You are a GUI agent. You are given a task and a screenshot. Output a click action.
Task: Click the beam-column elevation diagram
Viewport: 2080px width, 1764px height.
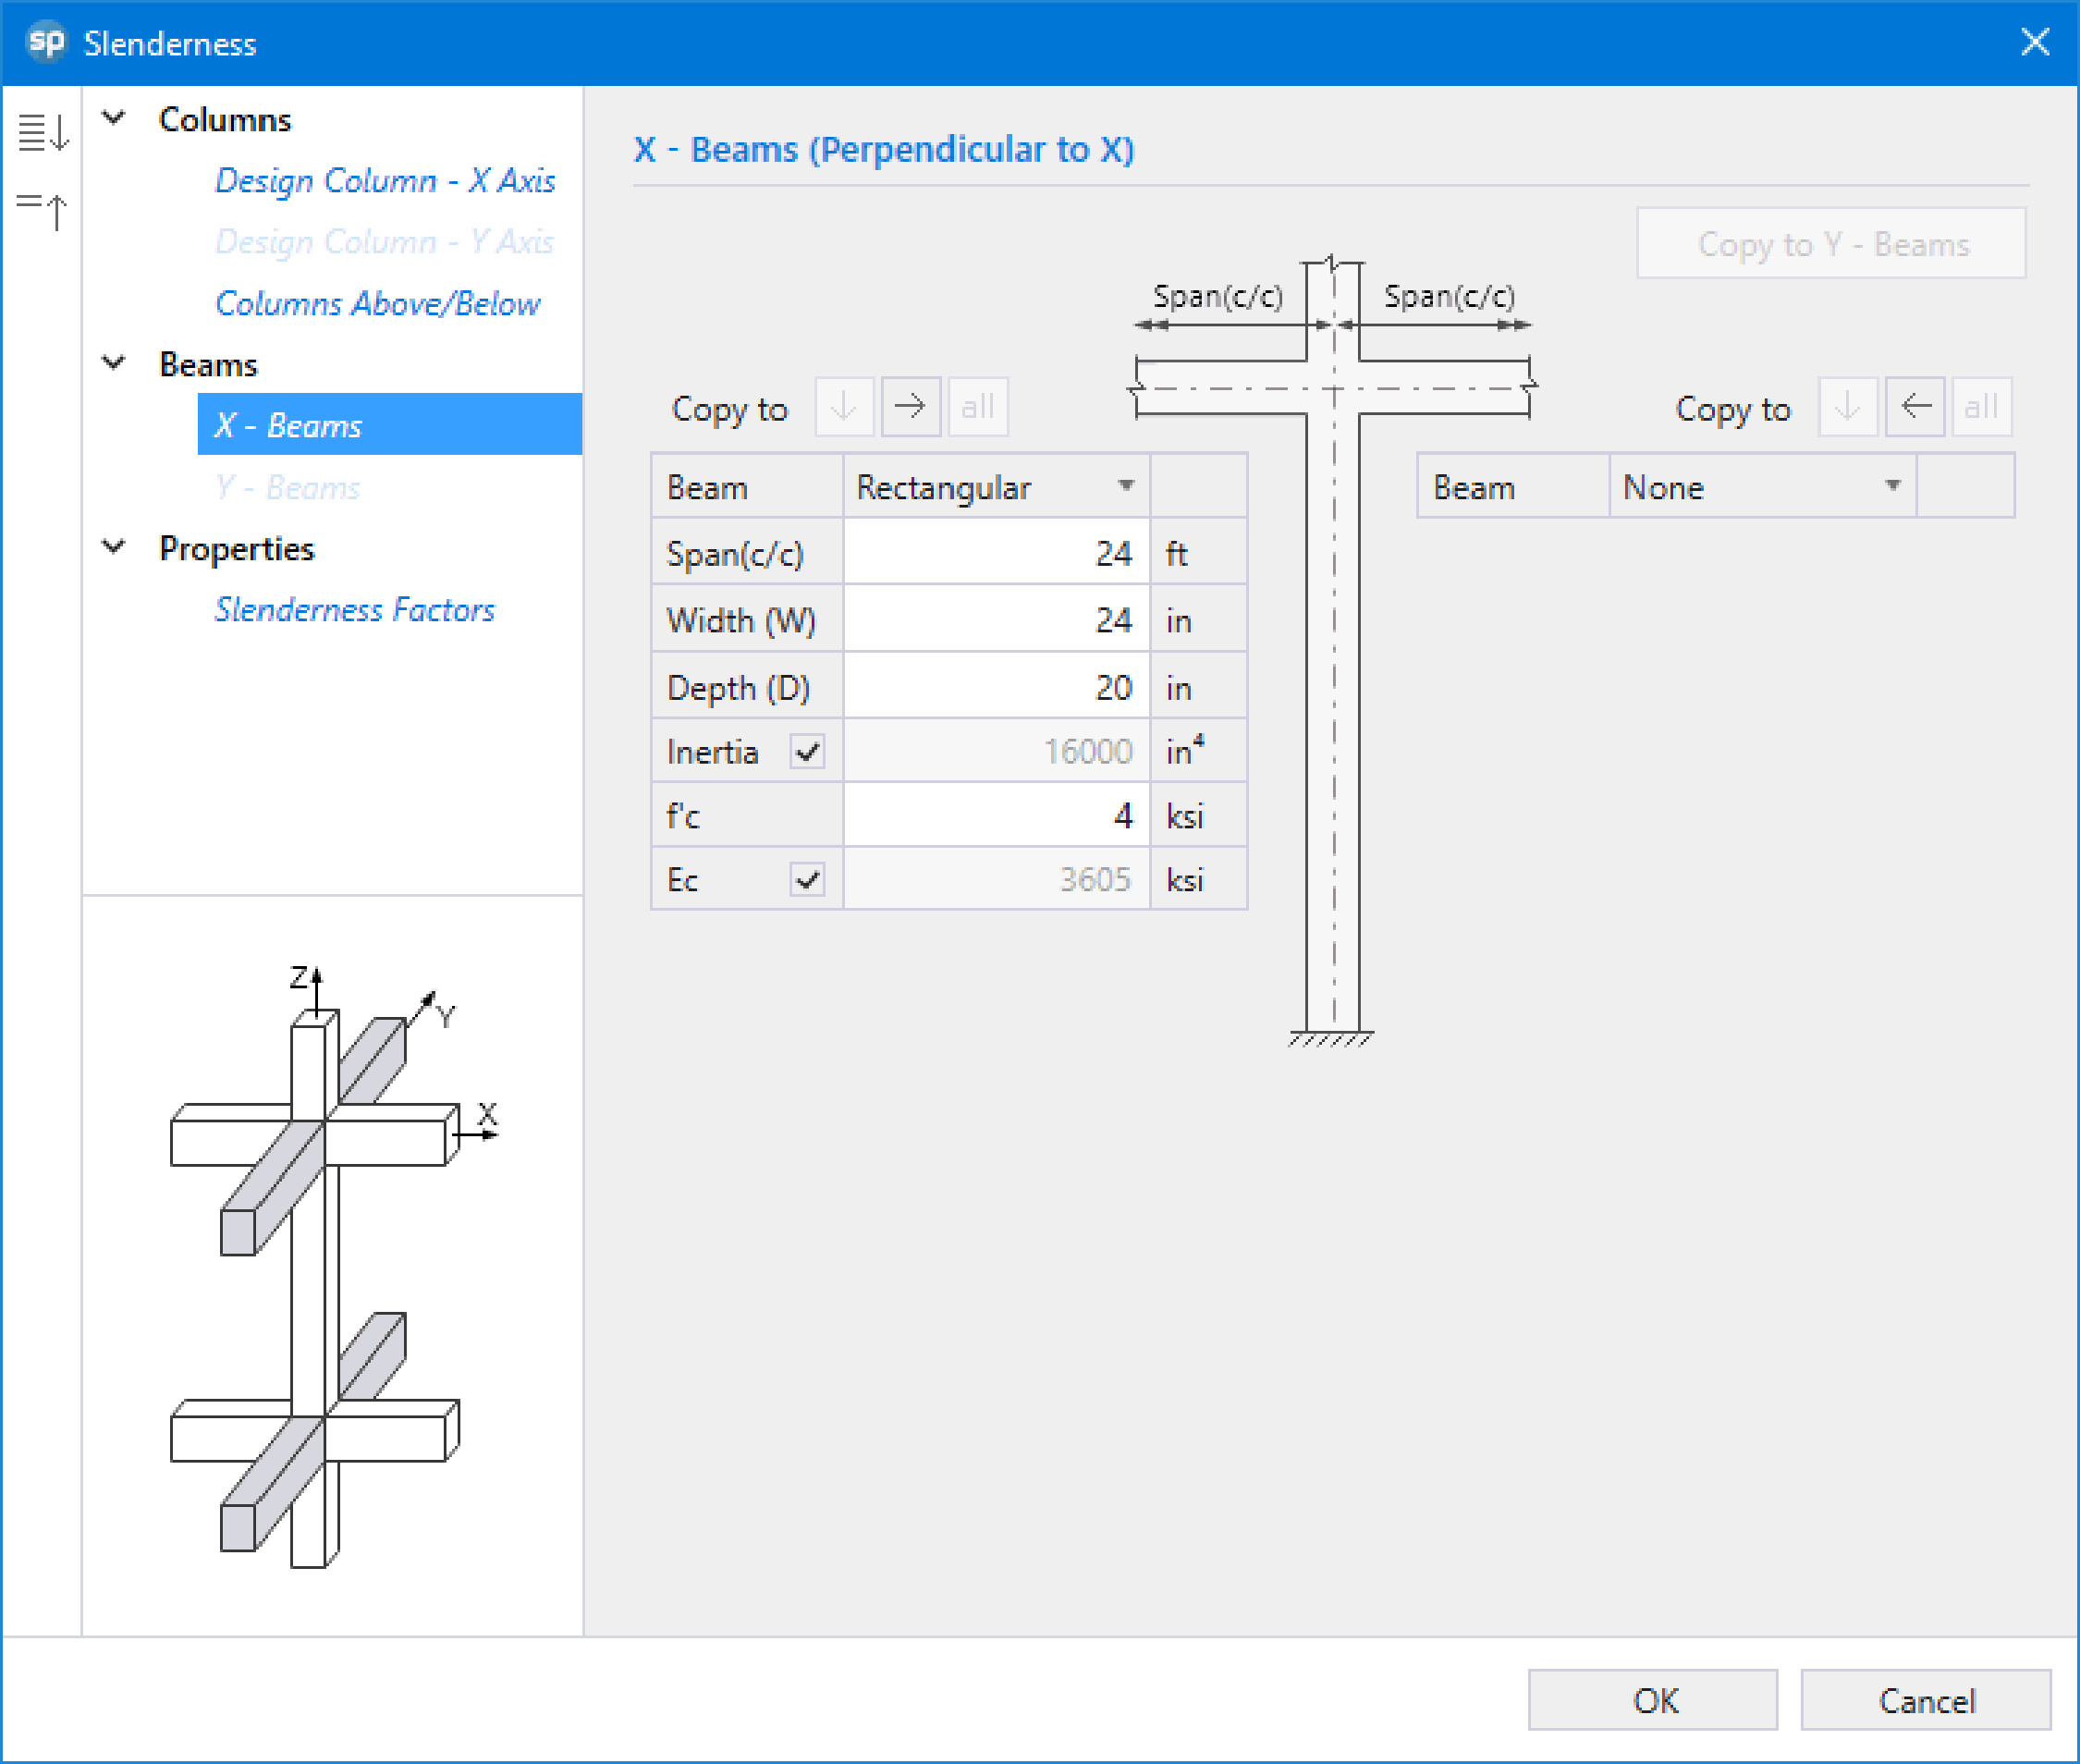pyautogui.click(x=1333, y=650)
